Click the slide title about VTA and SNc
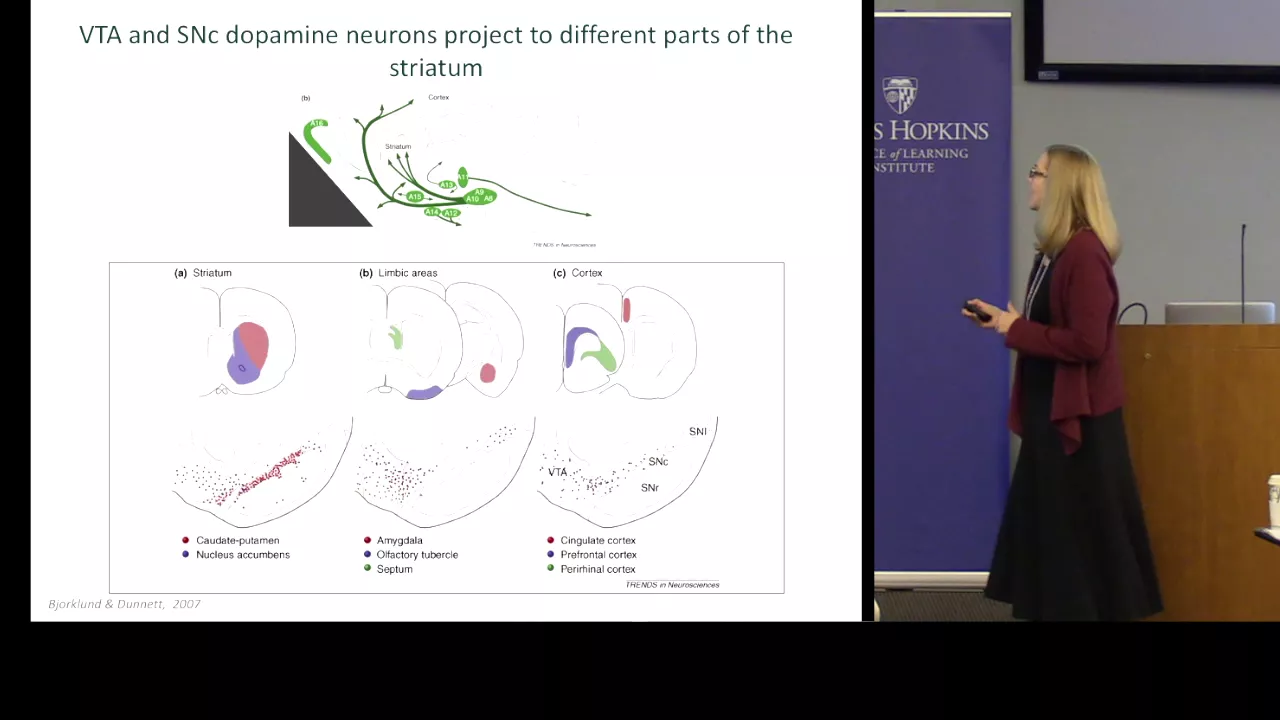Screen dimensions: 1280x720 pyautogui.click(x=436, y=51)
